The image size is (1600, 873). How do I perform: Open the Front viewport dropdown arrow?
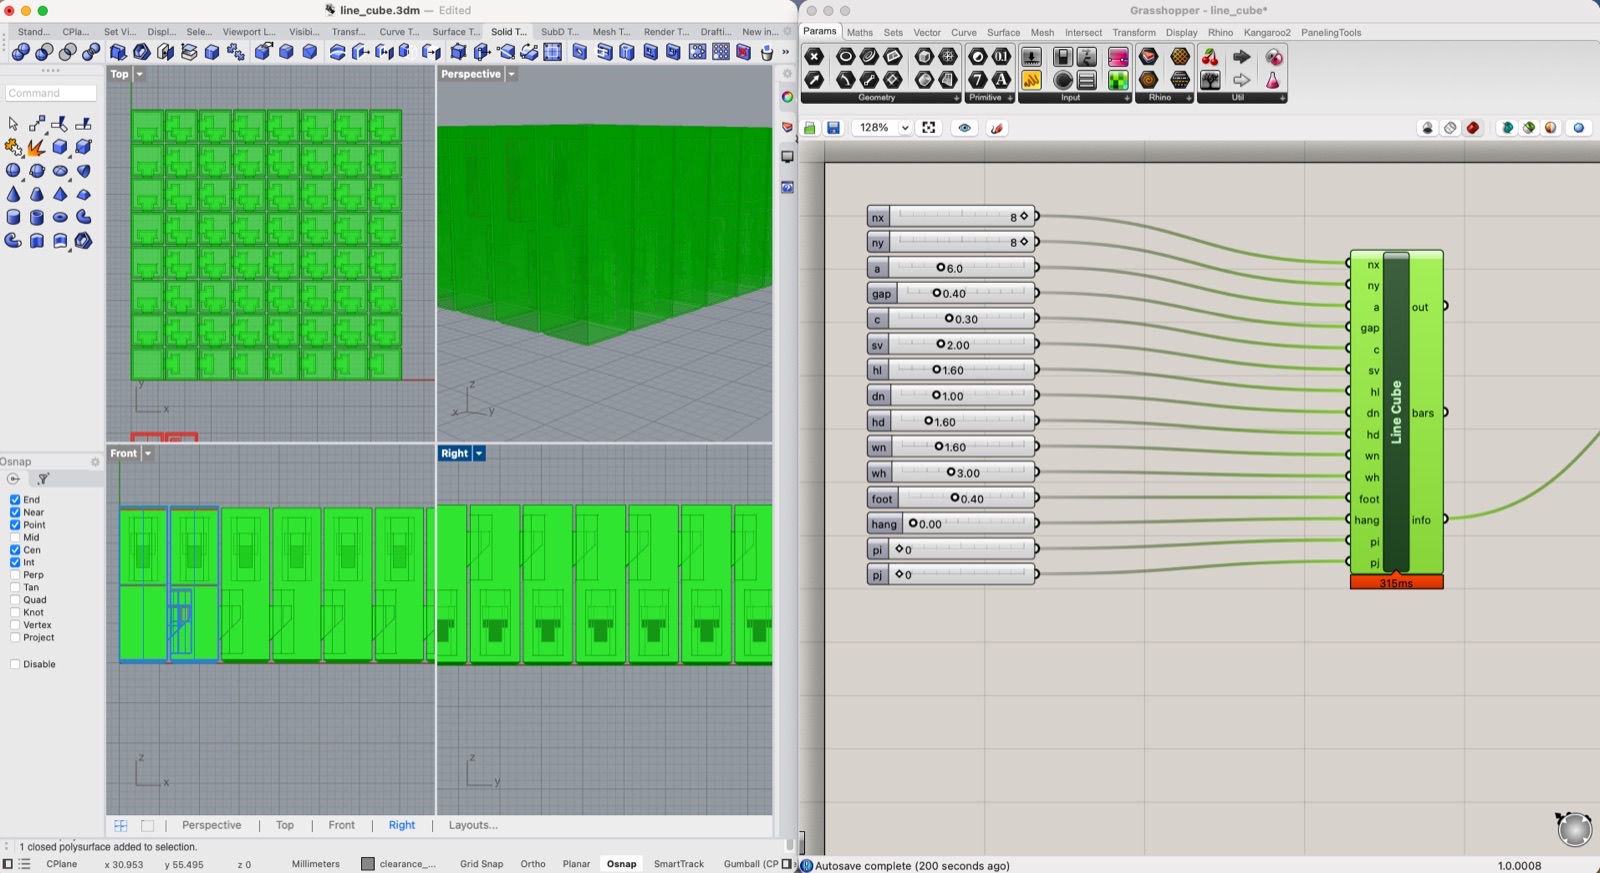coord(148,453)
